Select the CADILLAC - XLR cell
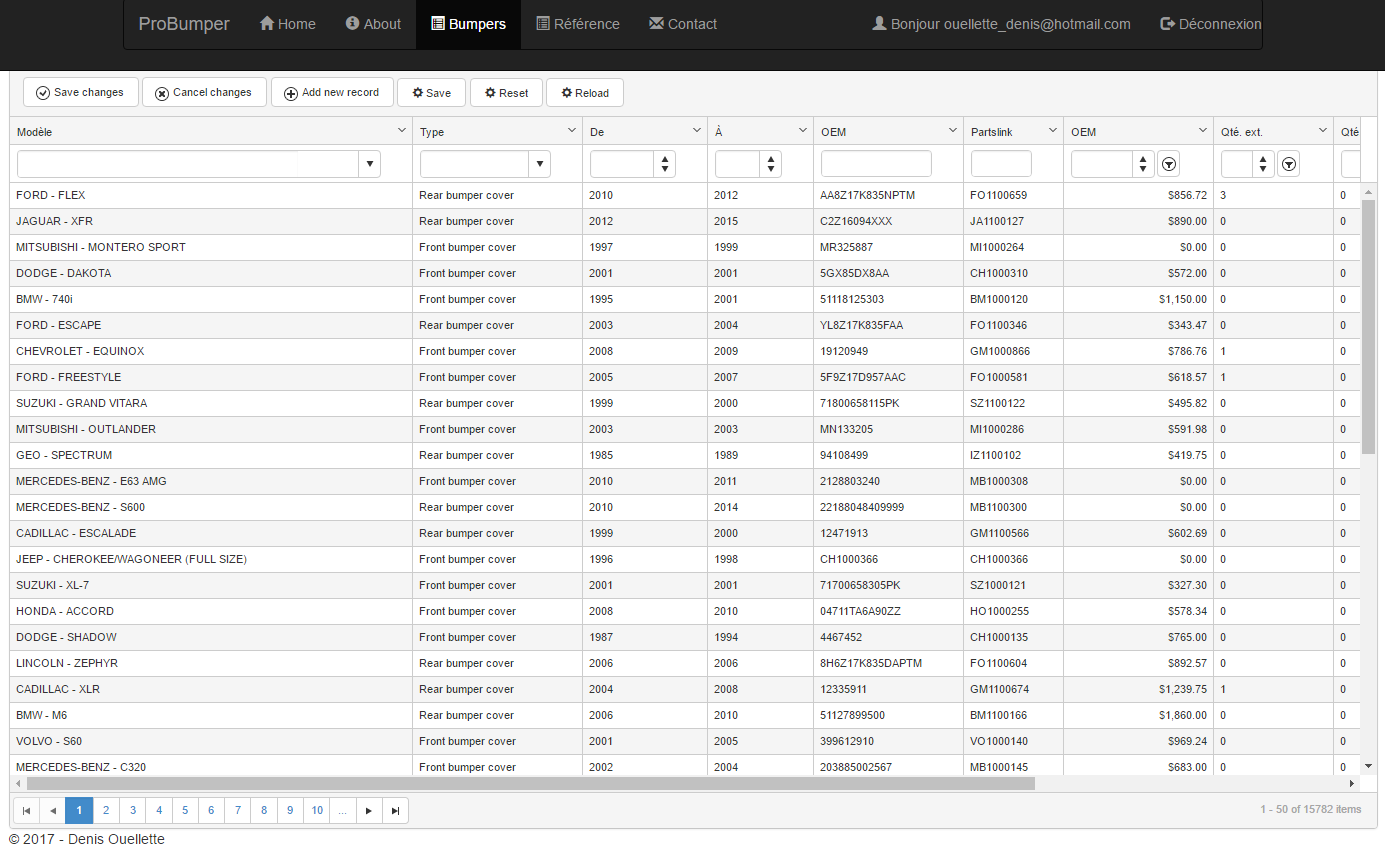The width and height of the screenshot is (1385, 861). point(211,689)
